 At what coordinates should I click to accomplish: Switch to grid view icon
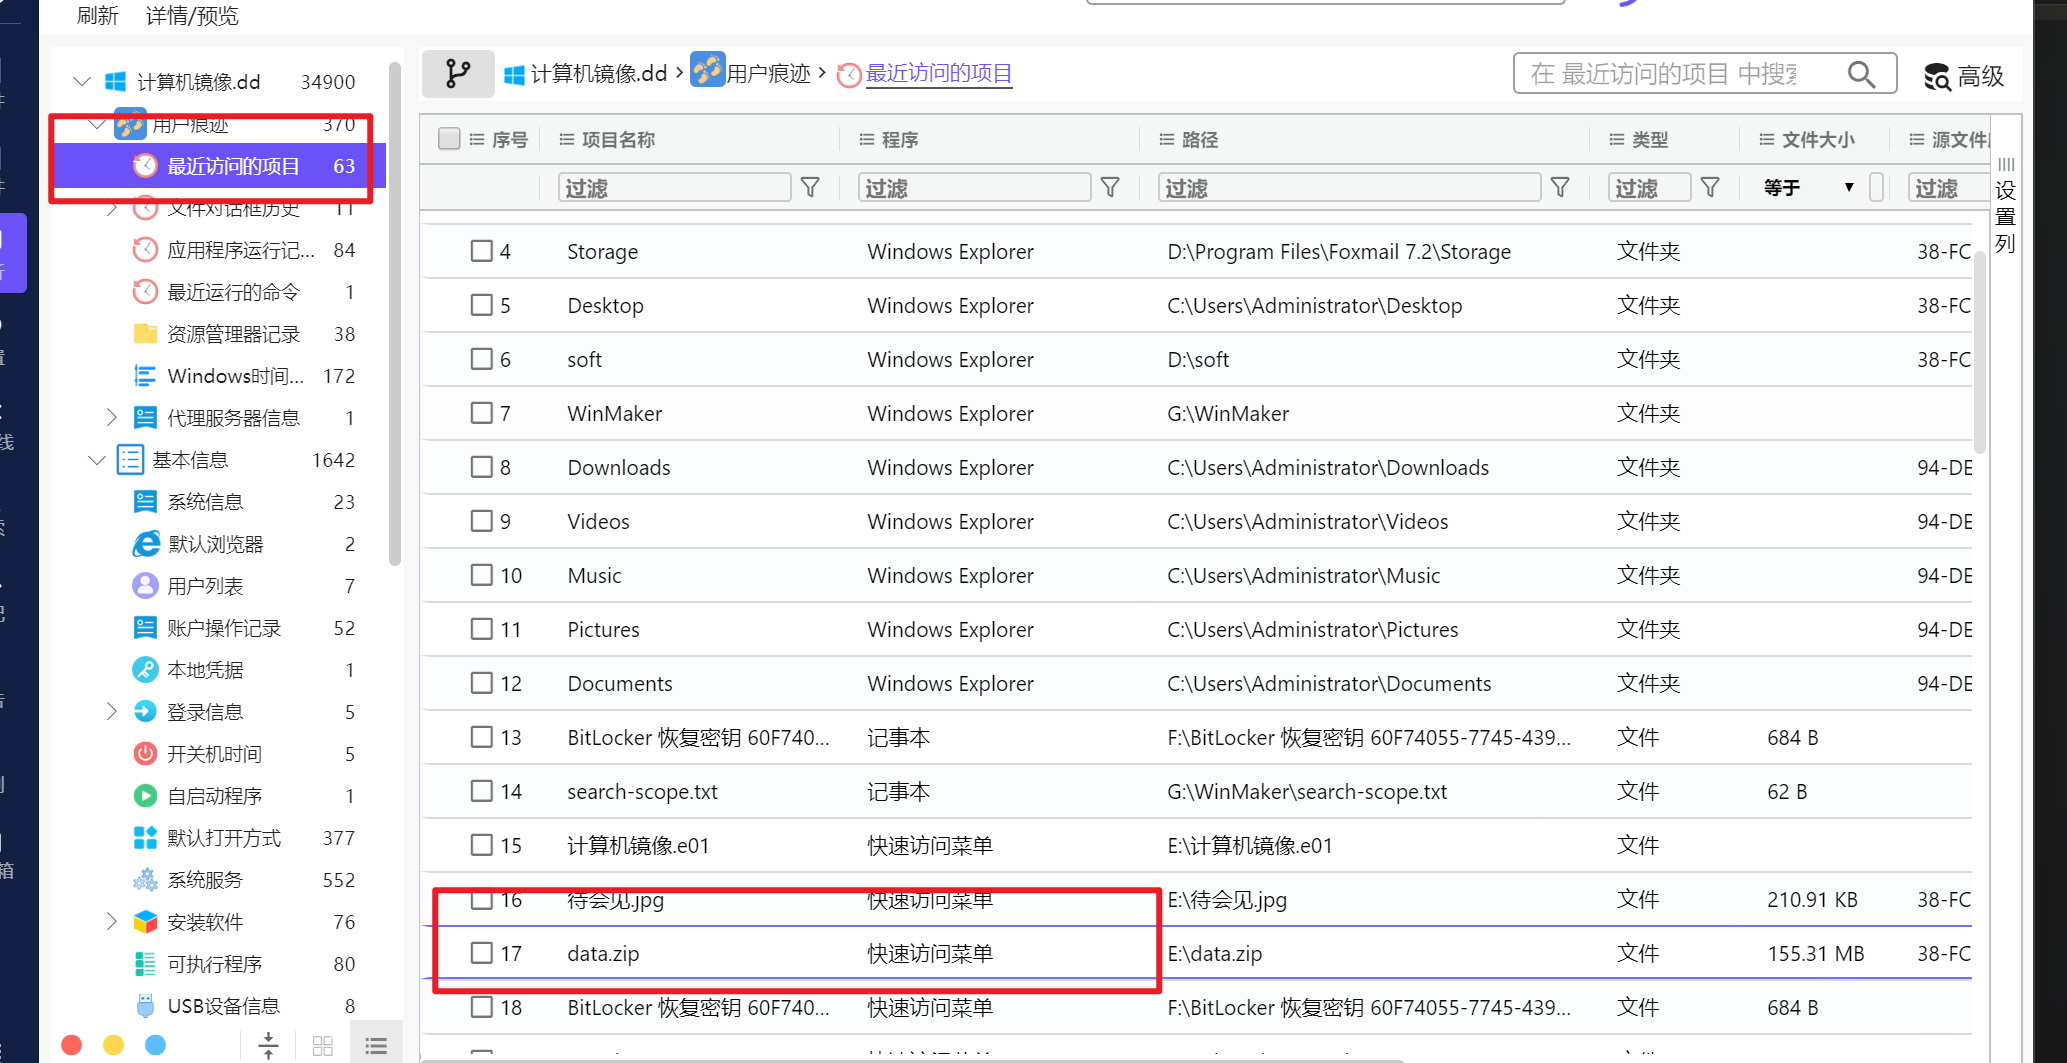tap(322, 1046)
